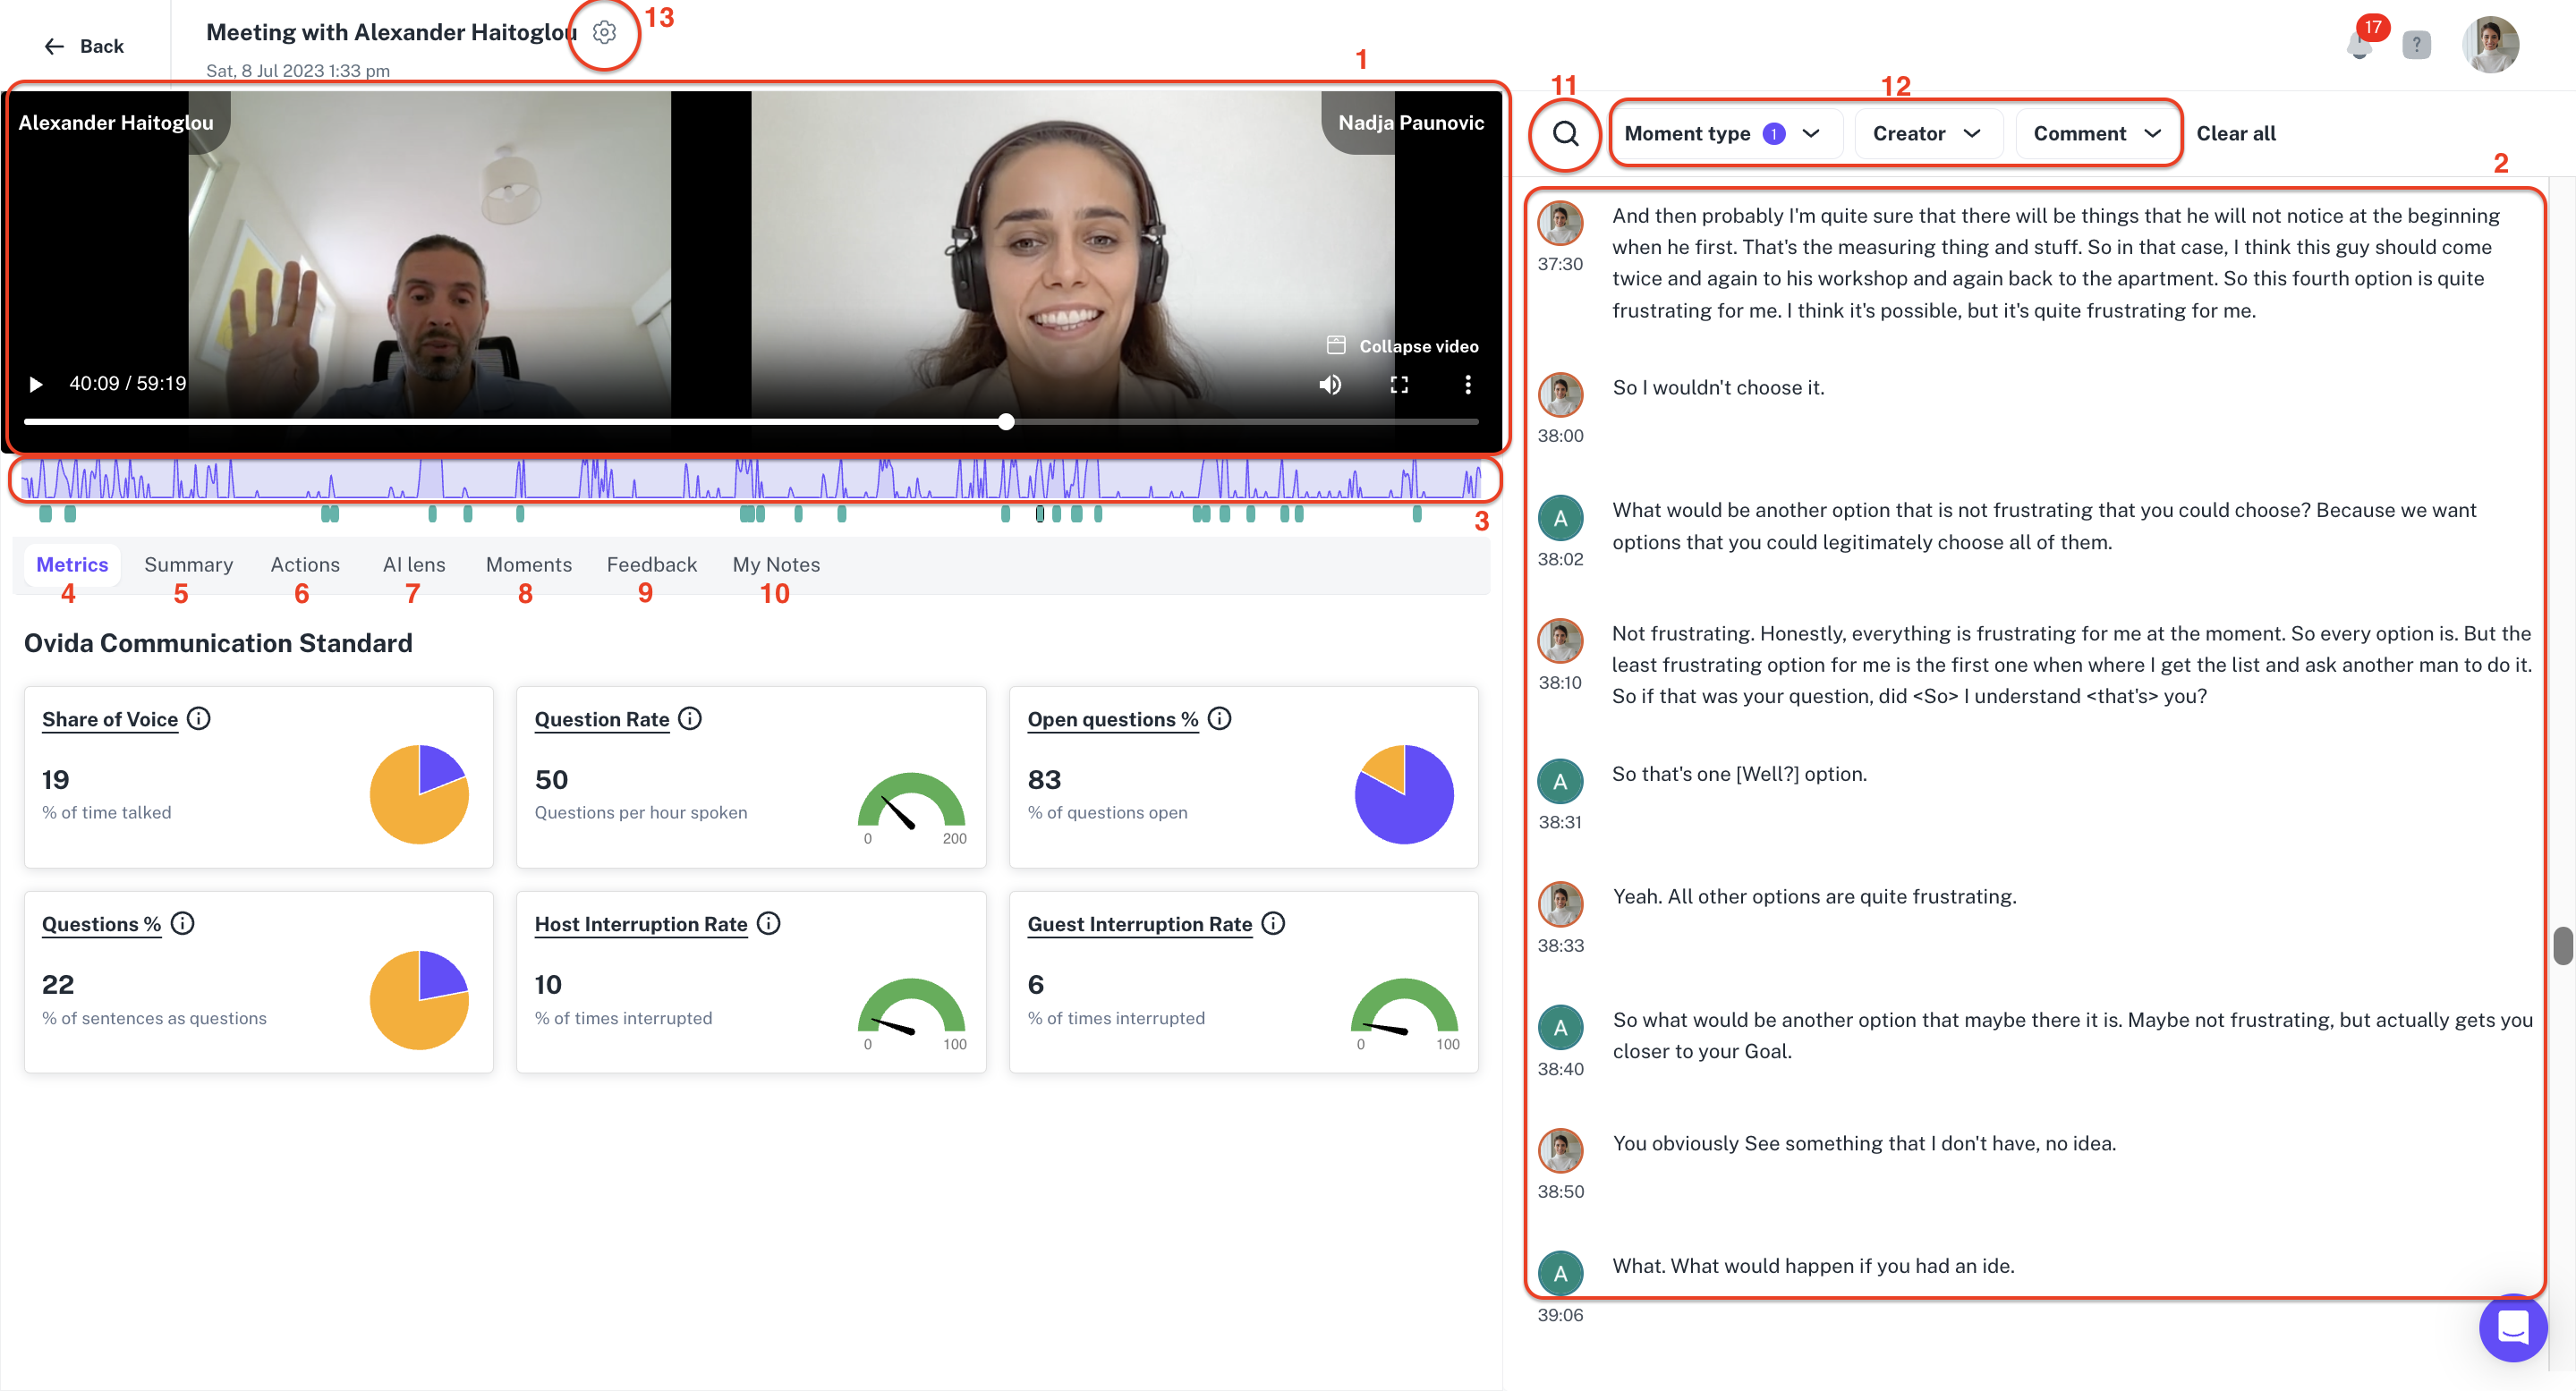Switch to the My Notes tab
The image size is (2576, 1391).
pos(776,565)
